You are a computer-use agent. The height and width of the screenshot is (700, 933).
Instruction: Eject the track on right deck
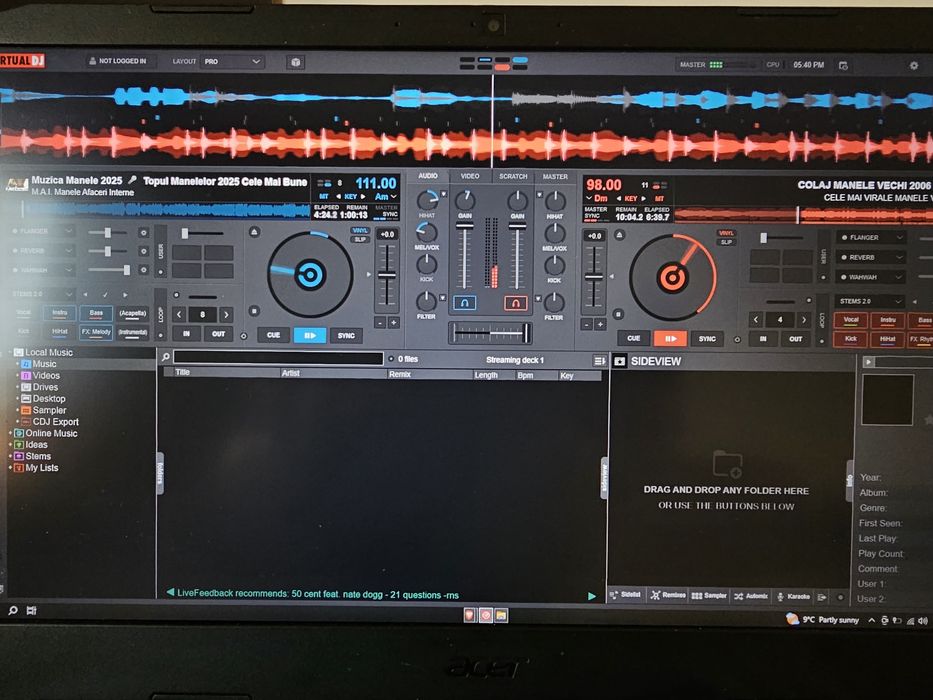[x=619, y=235]
